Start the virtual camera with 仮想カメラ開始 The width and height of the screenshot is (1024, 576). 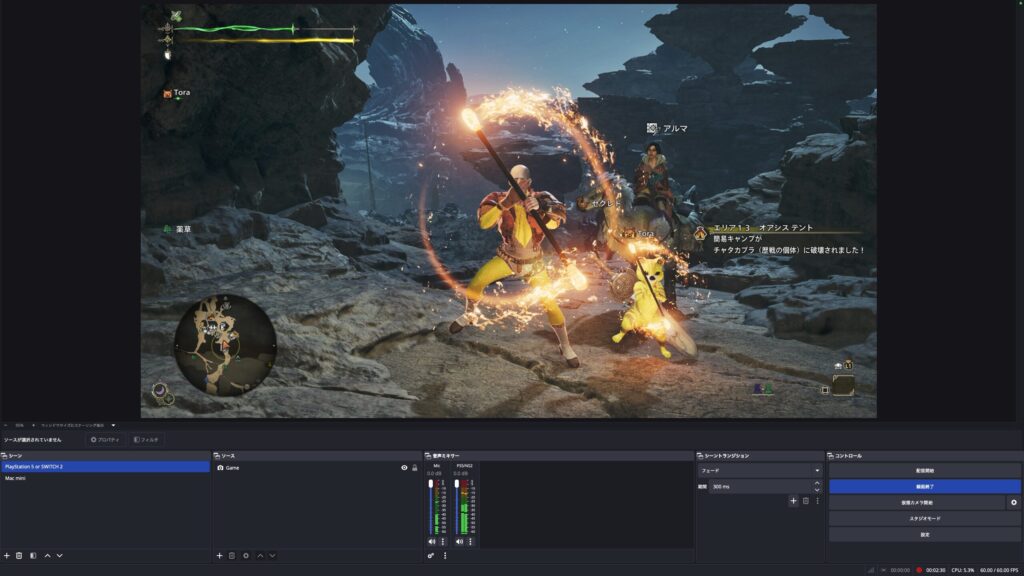pos(917,502)
